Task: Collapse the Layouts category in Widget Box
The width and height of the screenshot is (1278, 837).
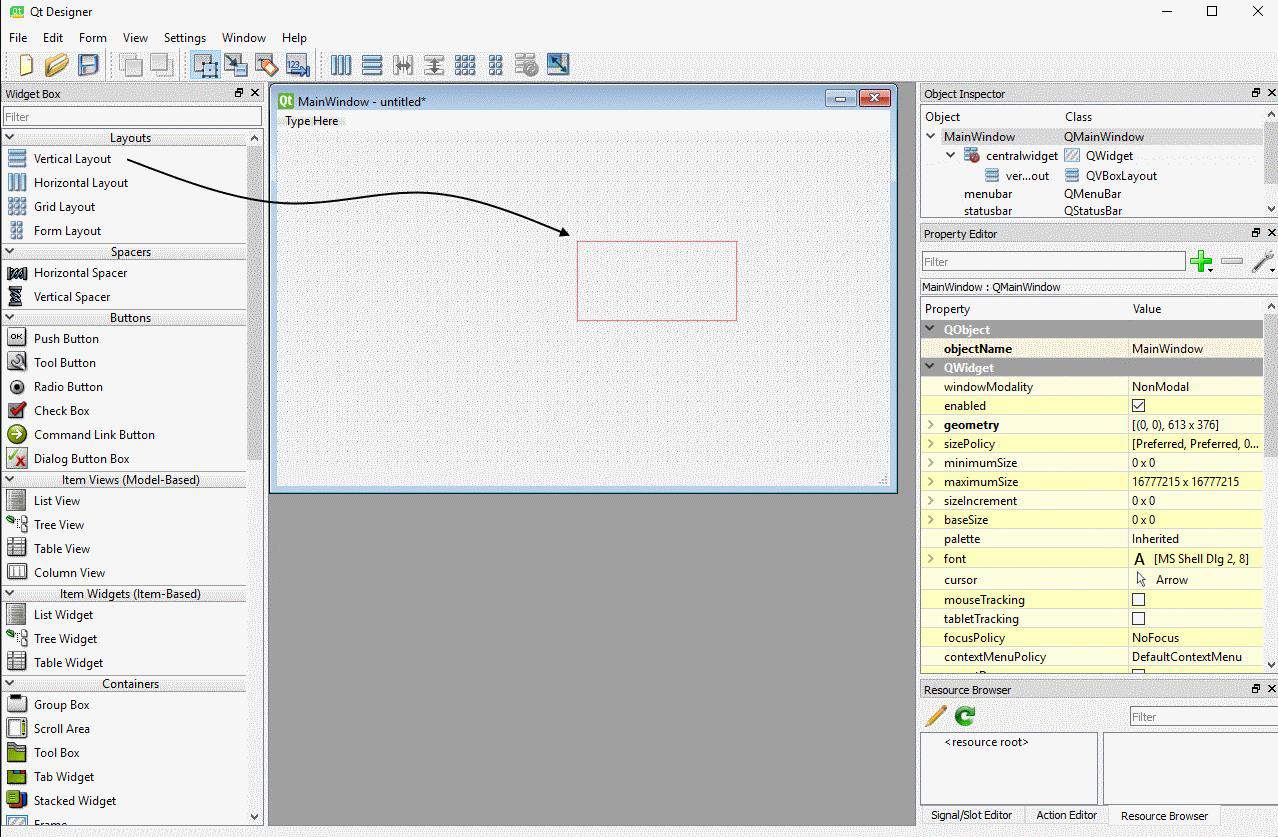Action: (10, 138)
